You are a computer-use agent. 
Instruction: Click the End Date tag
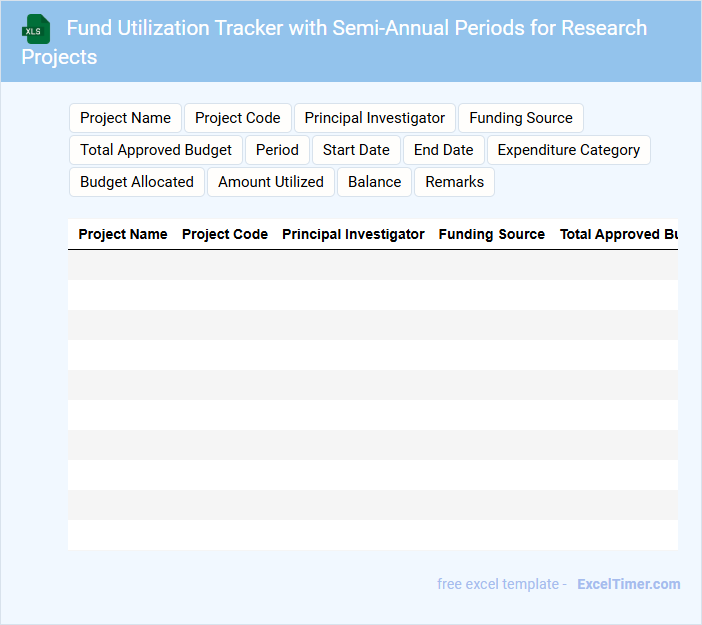coord(443,150)
